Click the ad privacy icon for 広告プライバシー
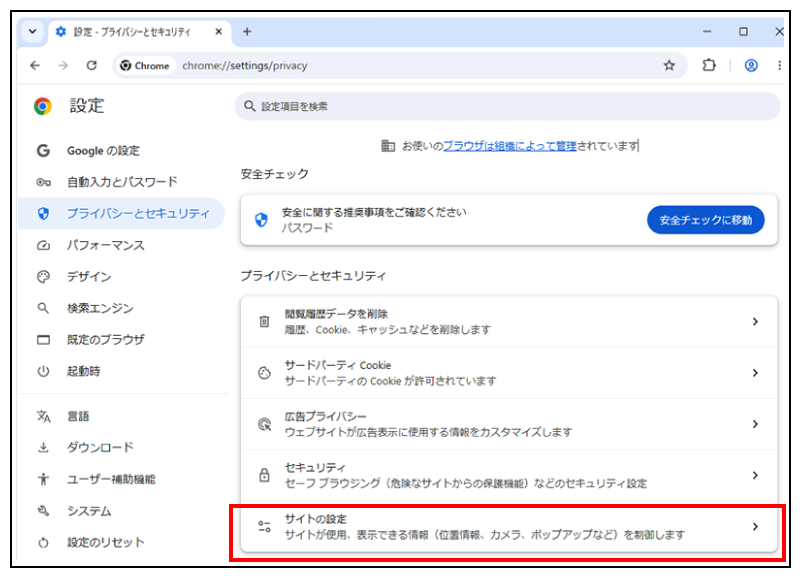 coord(264,424)
